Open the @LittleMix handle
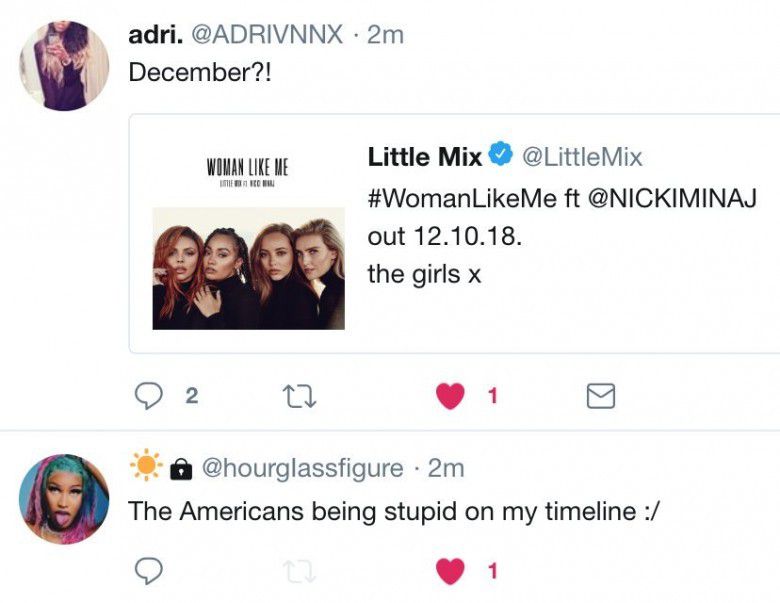The image size is (780, 603). click(x=582, y=157)
